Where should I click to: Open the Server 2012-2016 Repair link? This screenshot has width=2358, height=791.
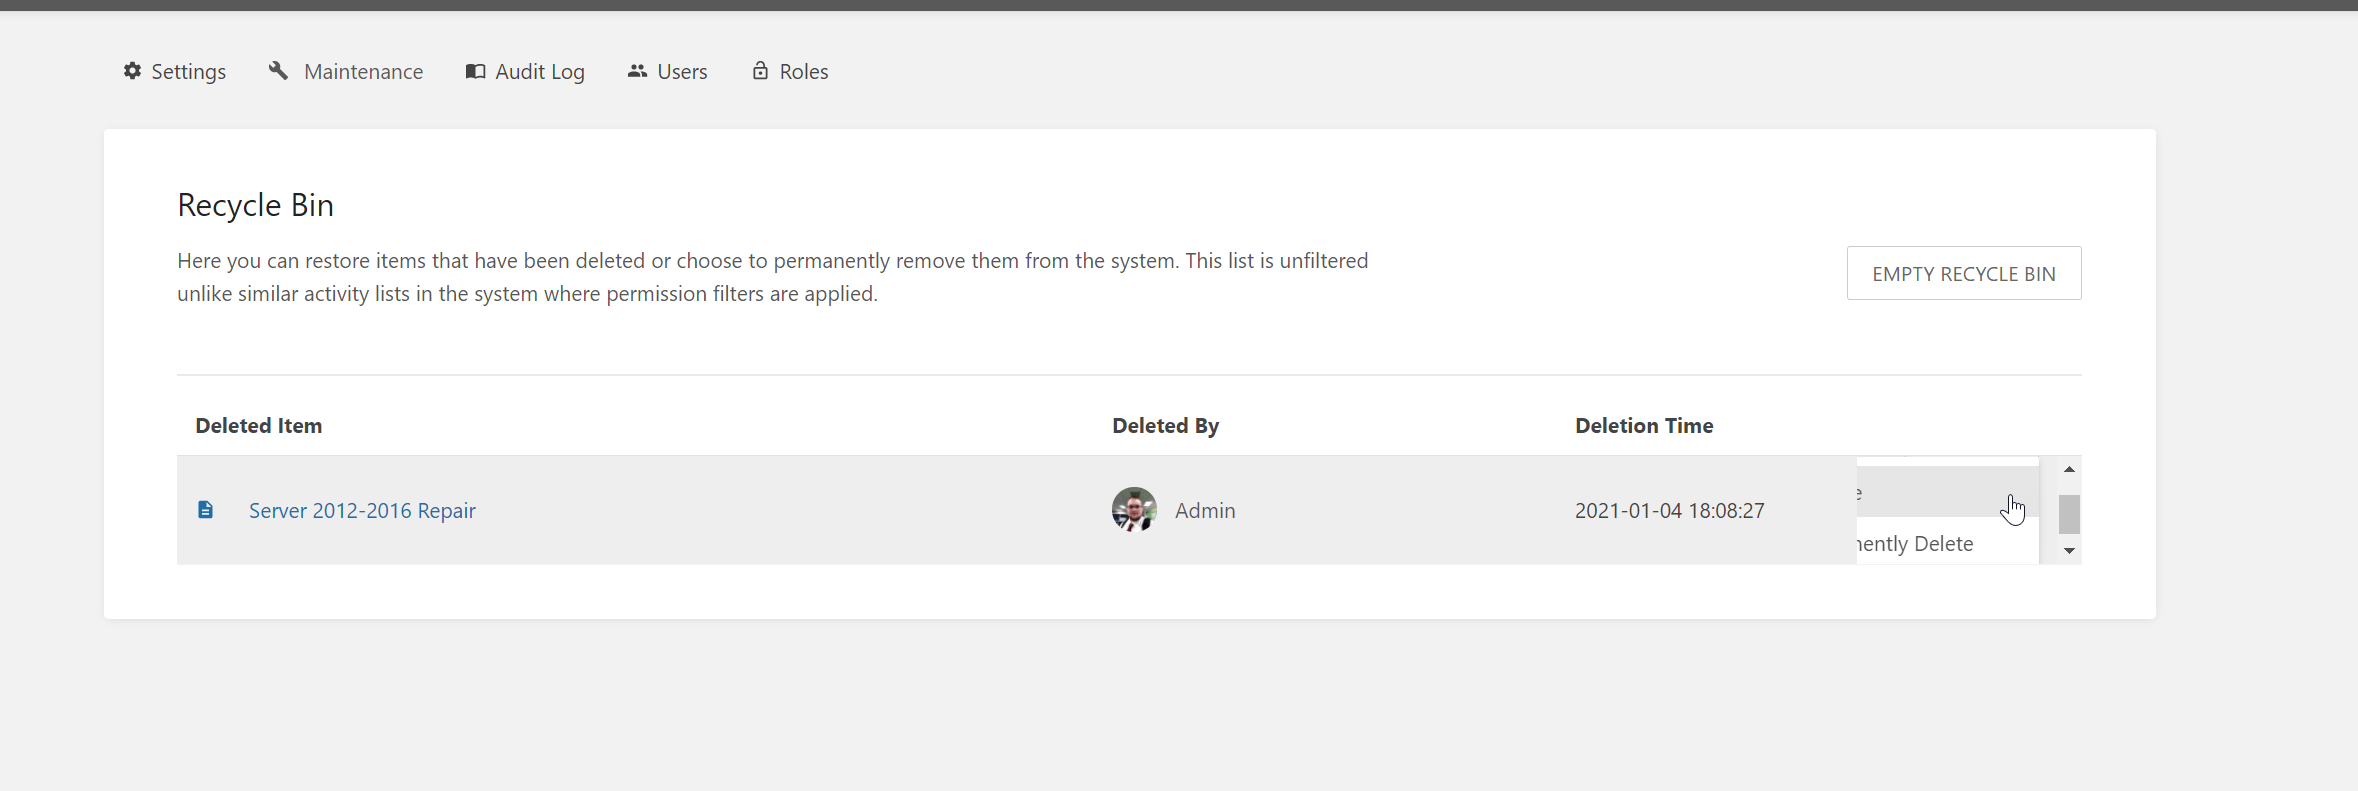pyautogui.click(x=362, y=510)
